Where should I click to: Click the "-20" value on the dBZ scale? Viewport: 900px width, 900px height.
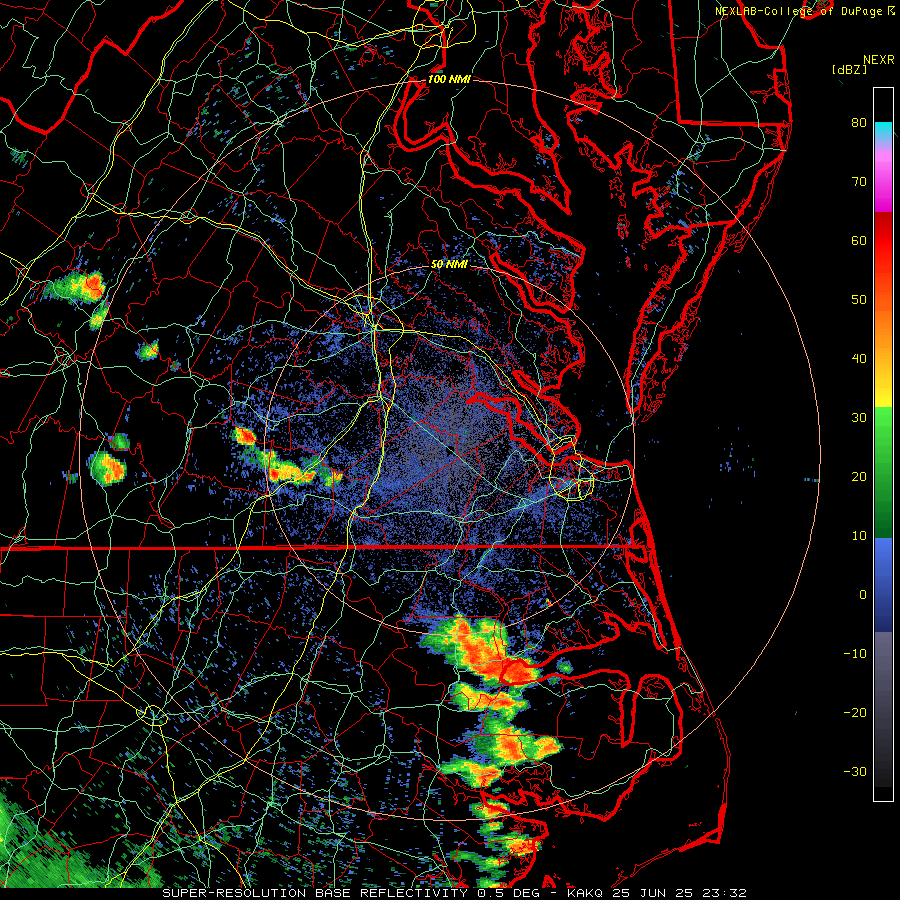coord(855,712)
